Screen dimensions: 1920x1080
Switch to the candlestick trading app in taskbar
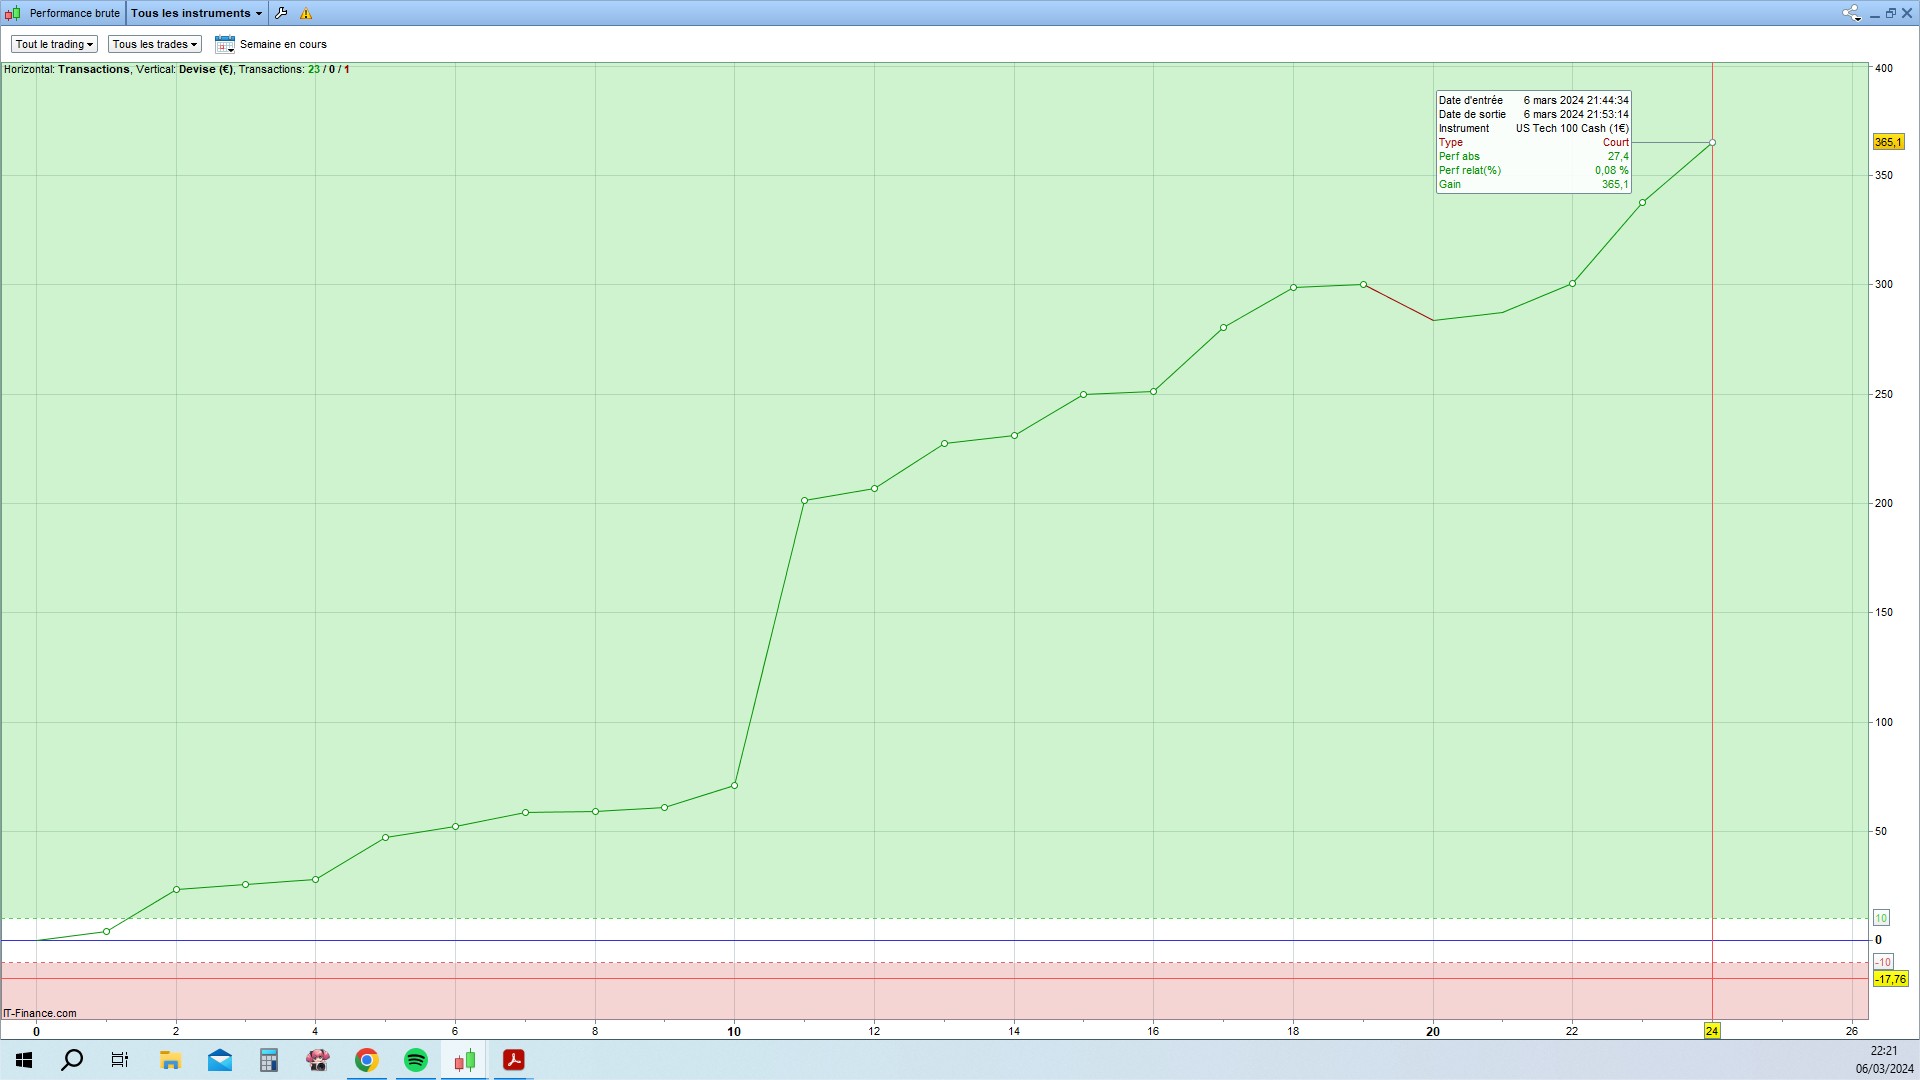(x=465, y=1060)
